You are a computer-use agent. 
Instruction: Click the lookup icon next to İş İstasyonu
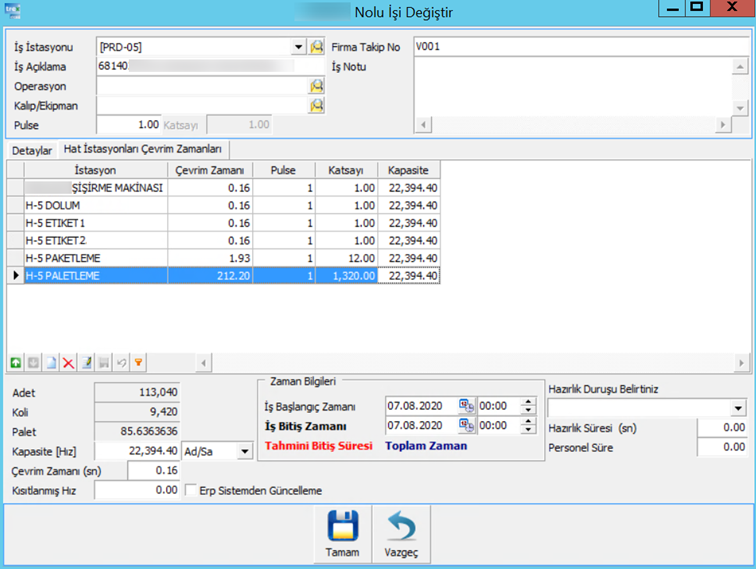317,47
